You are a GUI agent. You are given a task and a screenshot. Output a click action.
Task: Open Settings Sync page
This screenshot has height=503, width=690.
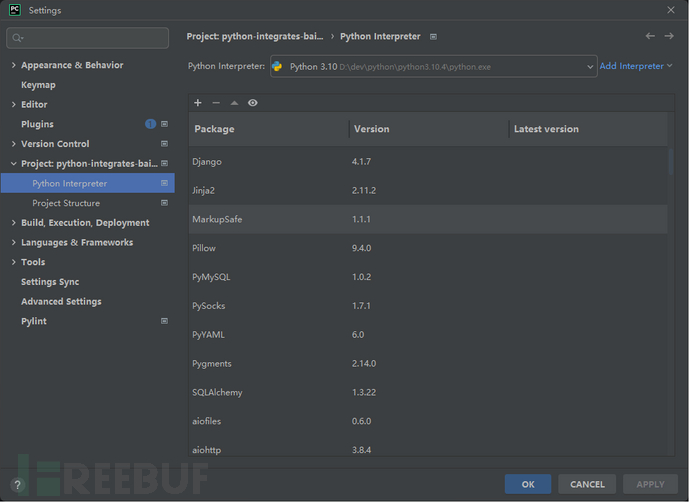pyautogui.click(x=50, y=282)
